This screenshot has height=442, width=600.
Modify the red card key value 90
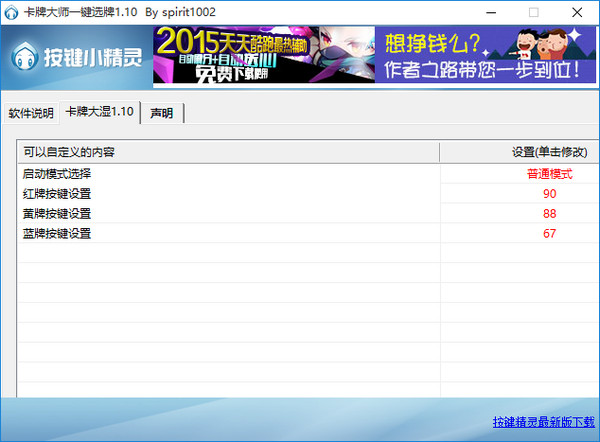tap(549, 194)
